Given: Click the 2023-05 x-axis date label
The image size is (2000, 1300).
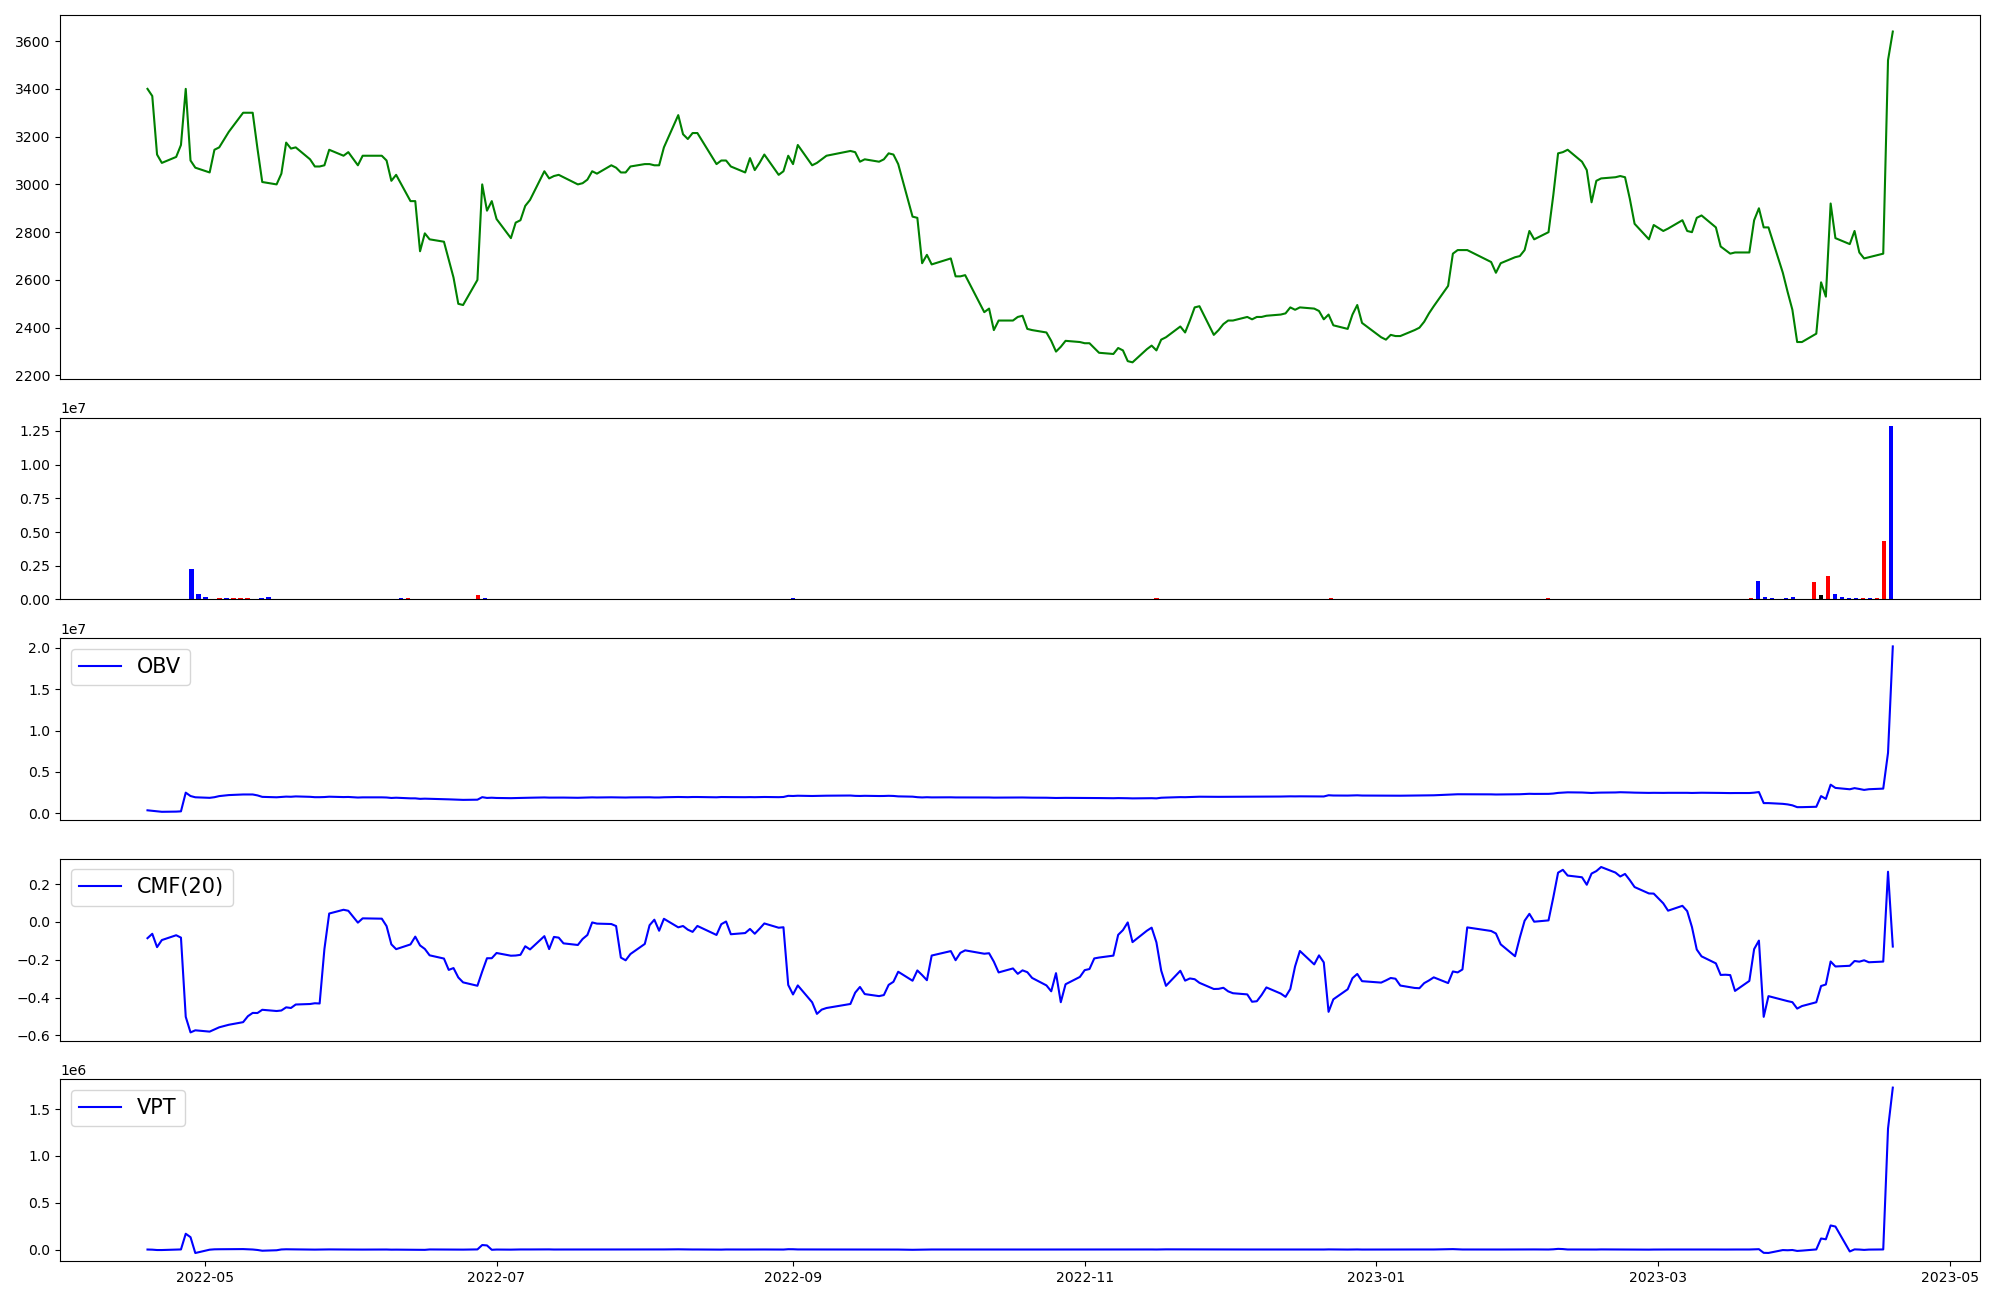Looking at the screenshot, I should (x=1950, y=1277).
